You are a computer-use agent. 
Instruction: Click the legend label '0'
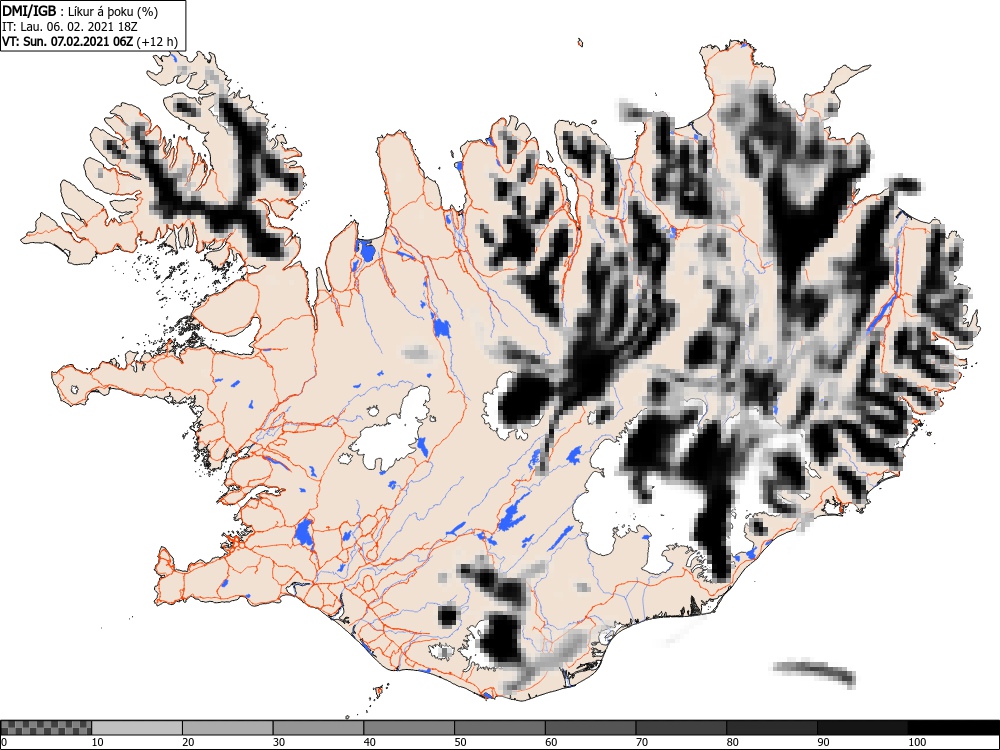tap(4, 742)
